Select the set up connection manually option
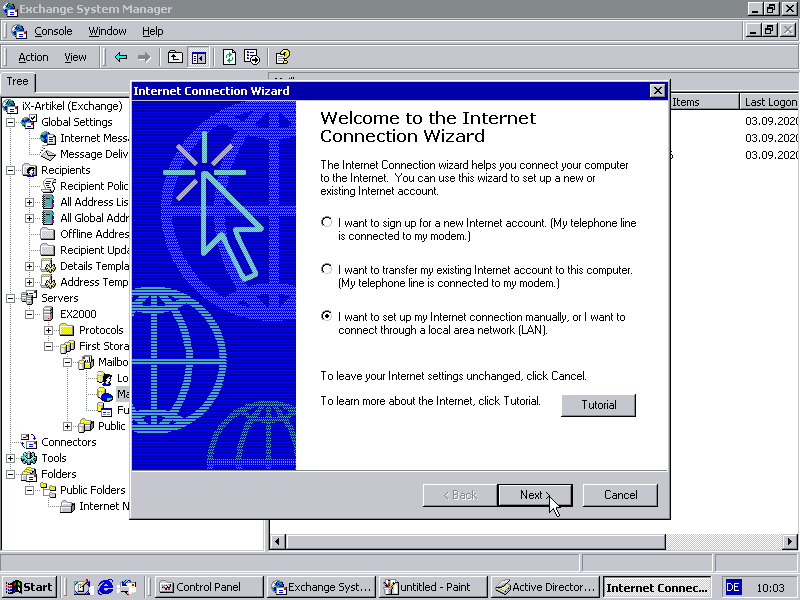This screenshot has height=600, width=800. coord(327,316)
